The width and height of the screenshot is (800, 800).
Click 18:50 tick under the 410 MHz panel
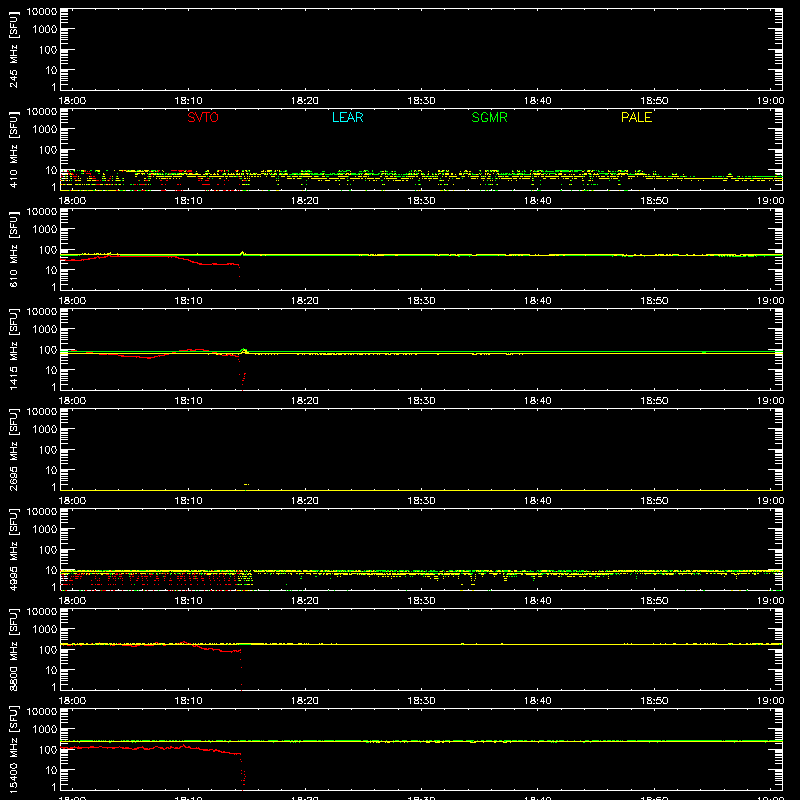point(654,201)
